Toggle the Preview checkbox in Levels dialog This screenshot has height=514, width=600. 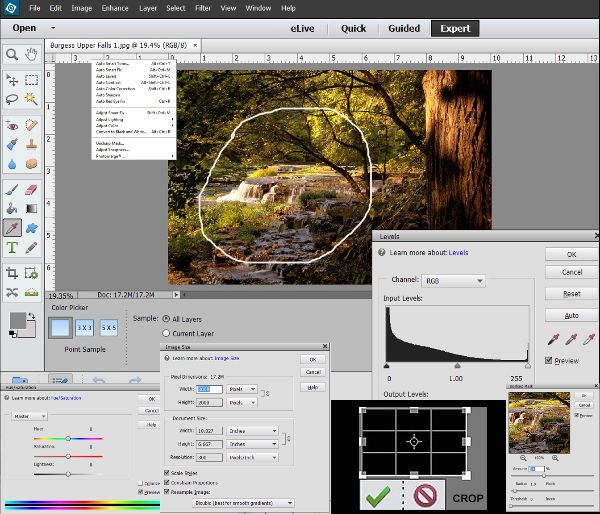pyautogui.click(x=549, y=360)
